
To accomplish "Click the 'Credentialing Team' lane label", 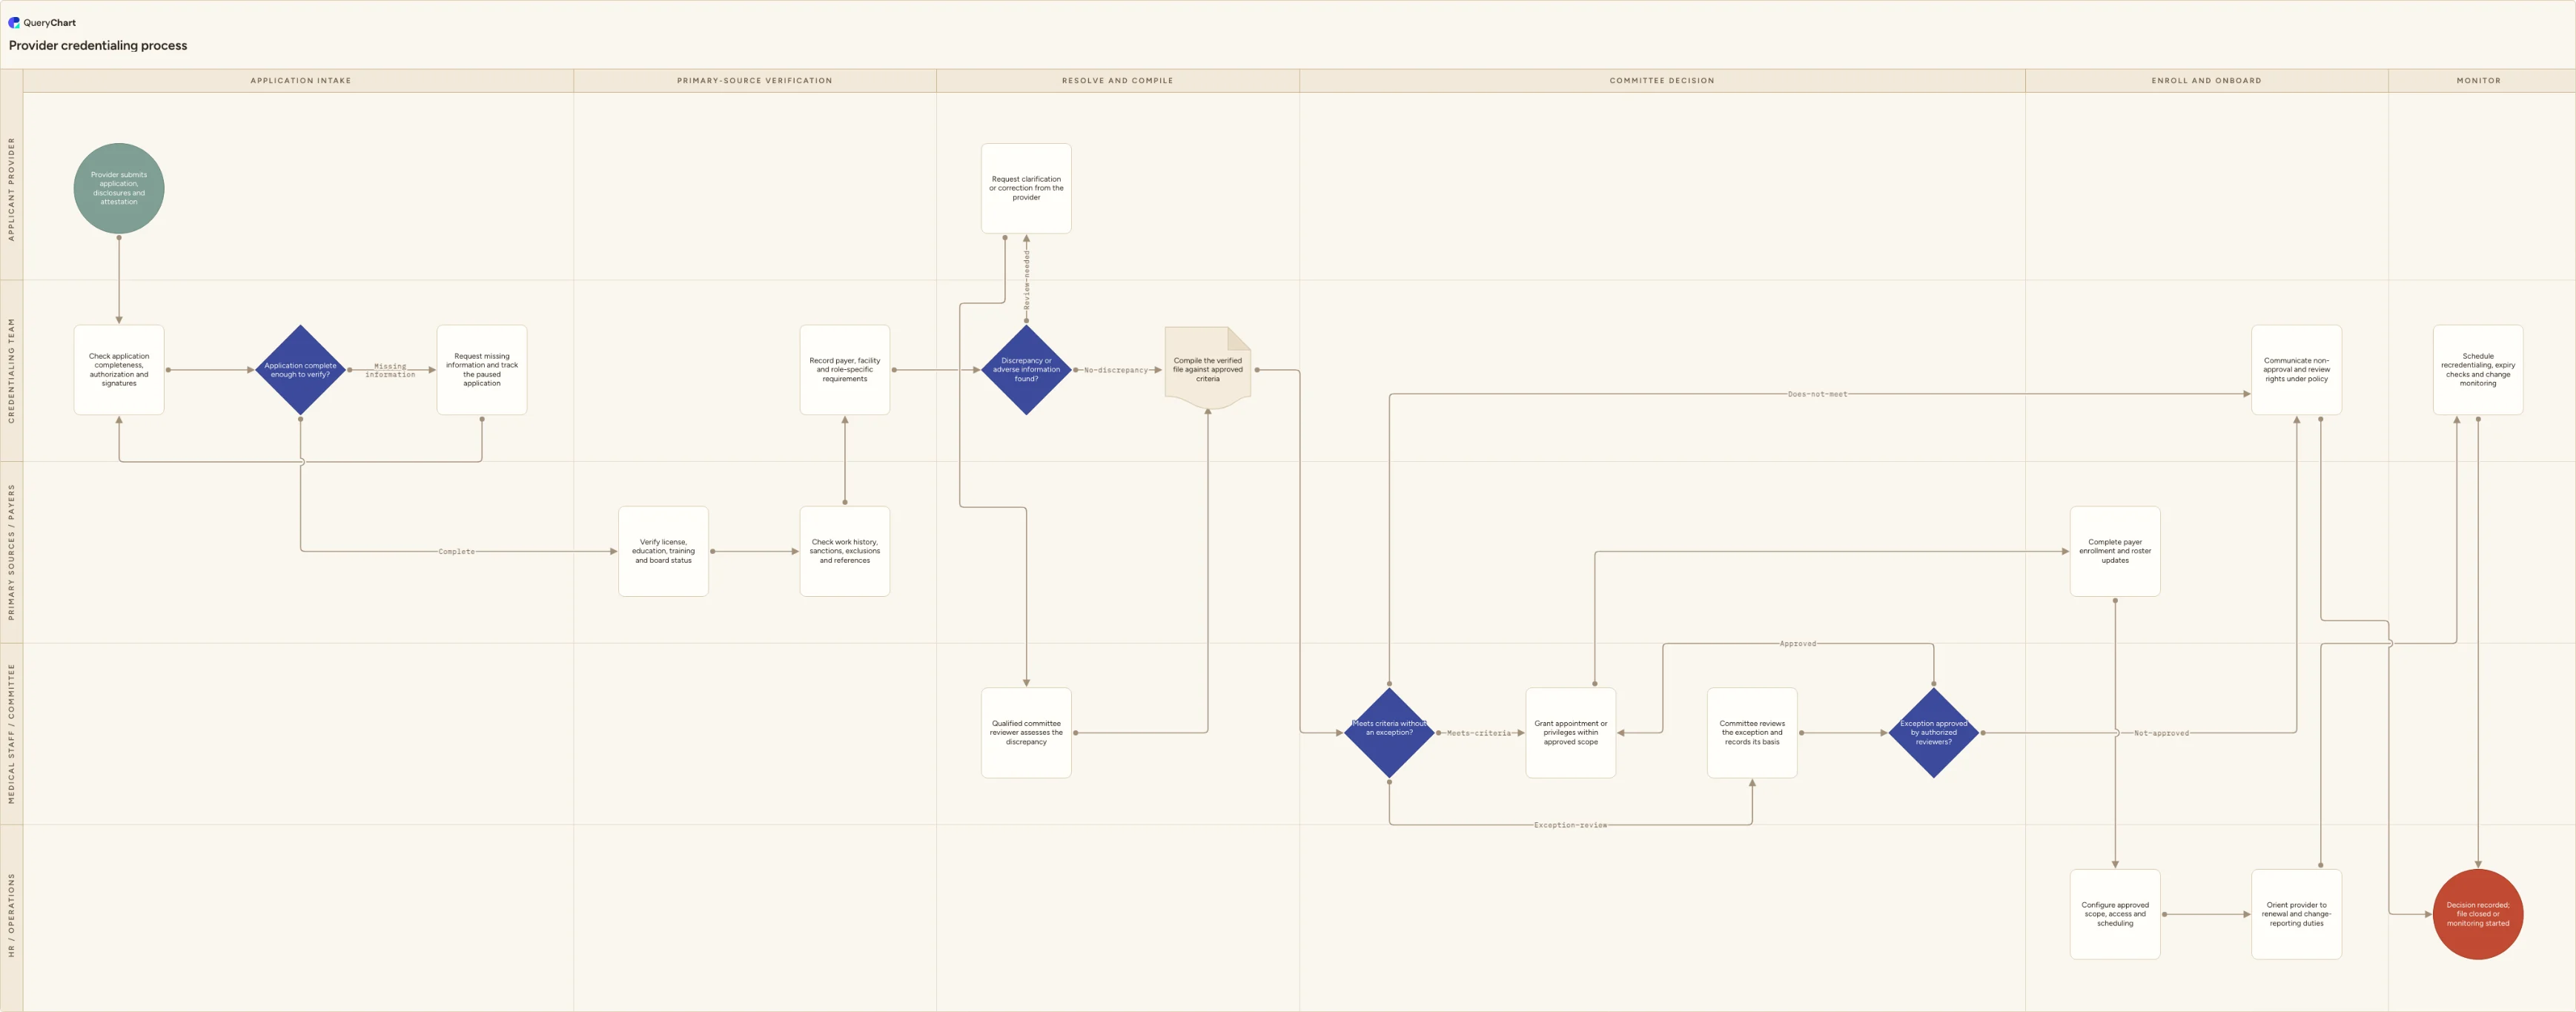I will point(12,370).
